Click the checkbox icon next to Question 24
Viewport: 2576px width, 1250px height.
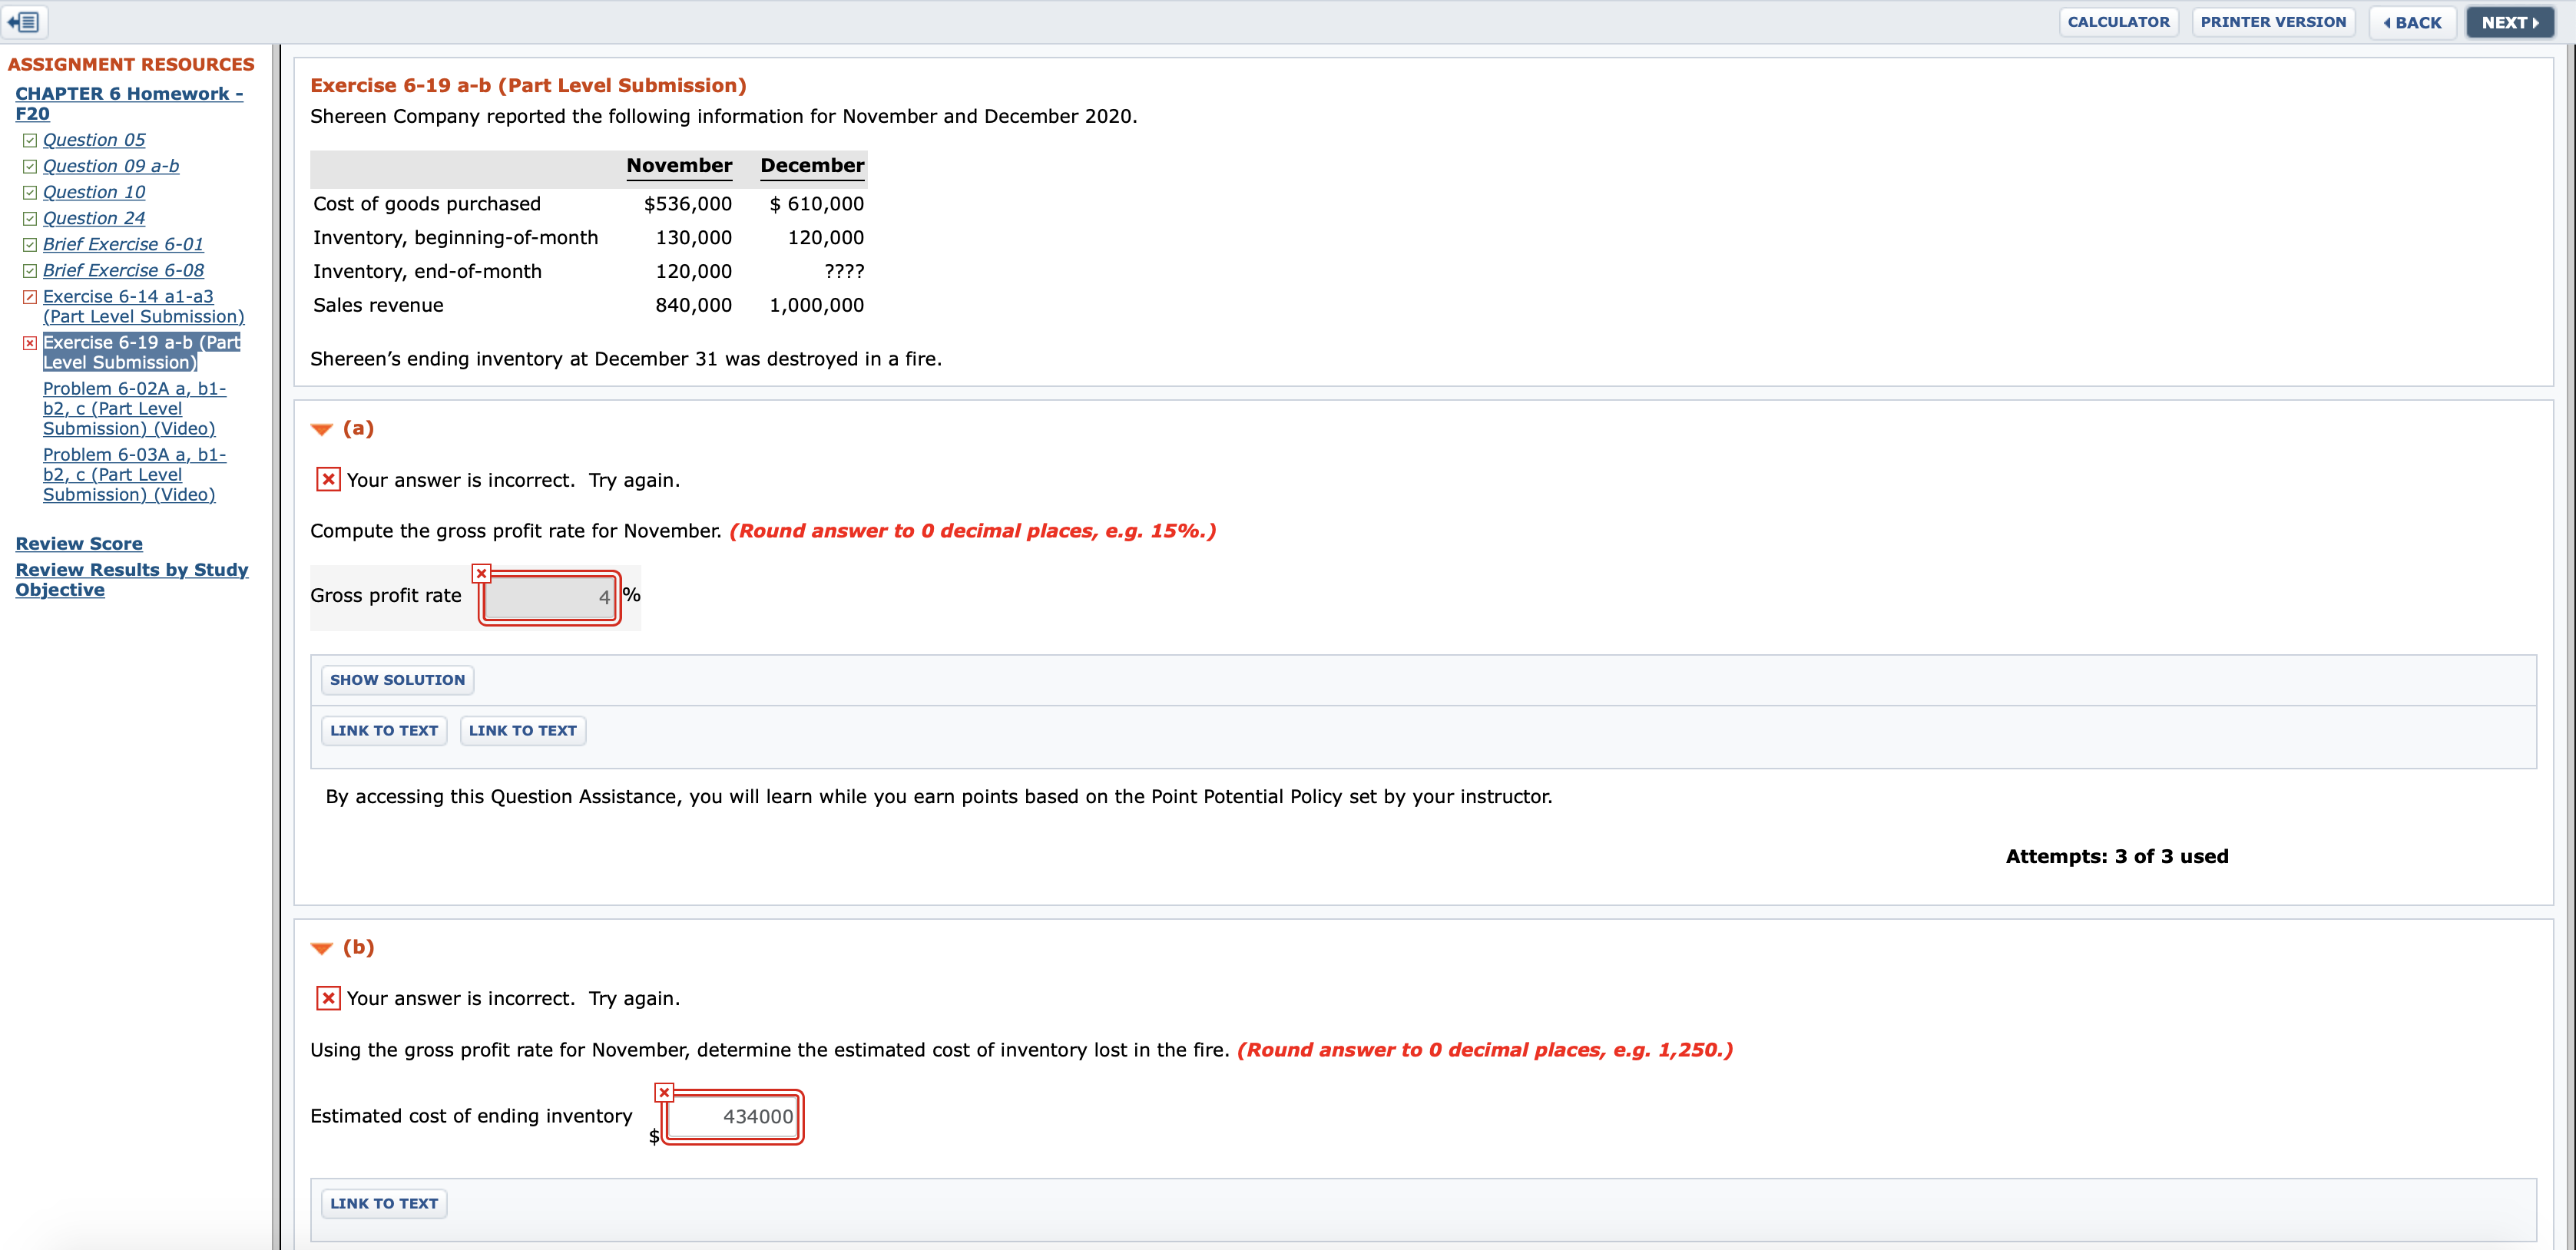click(x=30, y=219)
